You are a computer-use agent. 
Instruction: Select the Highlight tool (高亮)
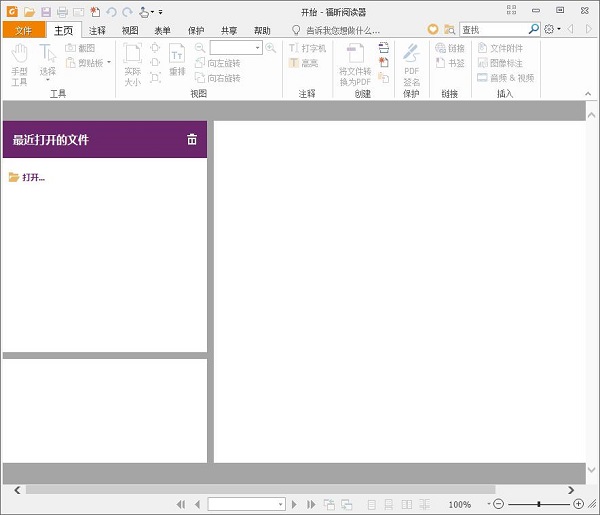(x=303, y=63)
